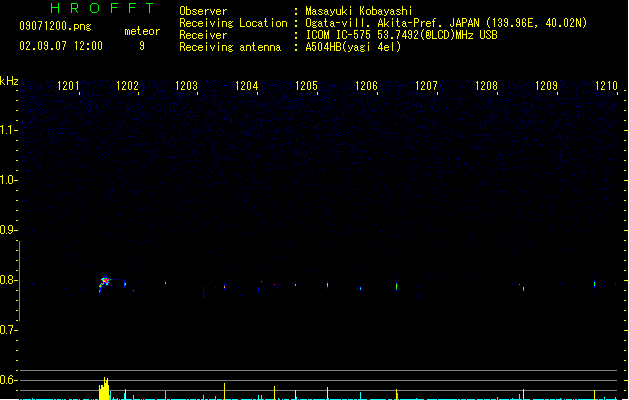Click the observer name Masayuki Kobayashi

359,11
